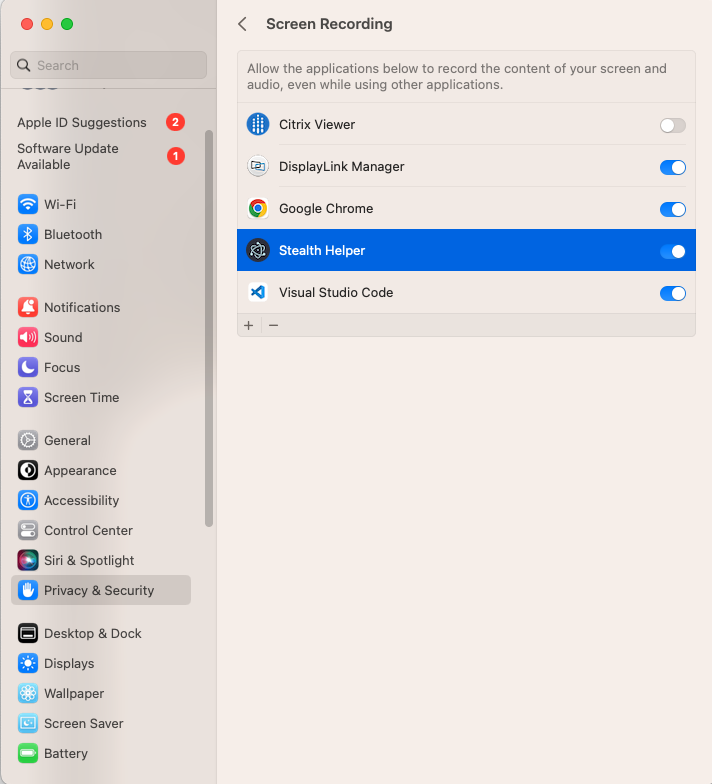The image size is (712, 784).
Task: Click the Desktop & Dock icon
Action: [x=28, y=634]
